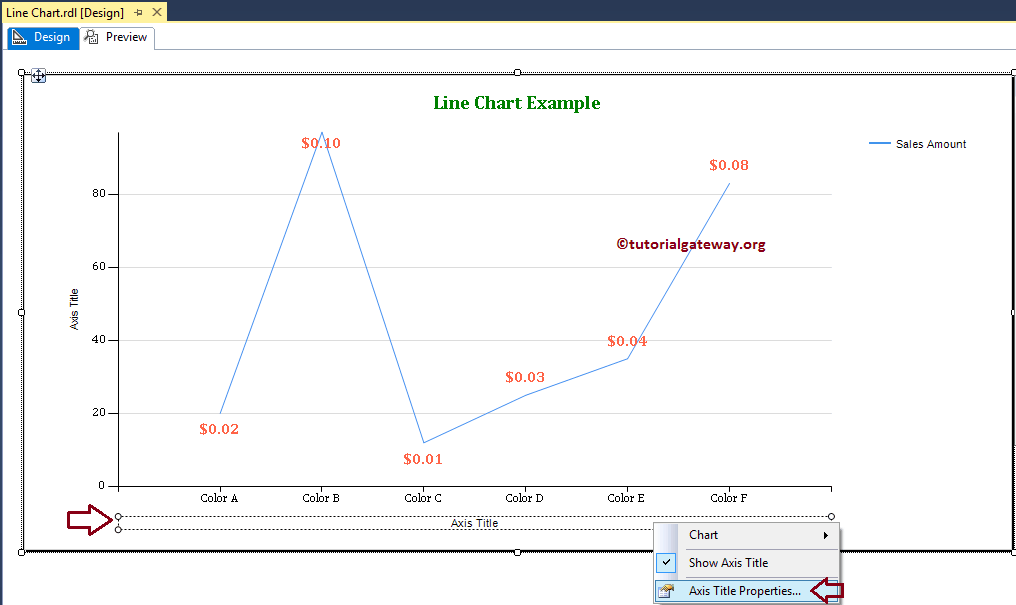Image resolution: width=1016 pixels, height=605 pixels.
Task: Click the $0.04 data label
Action: point(627,341)
